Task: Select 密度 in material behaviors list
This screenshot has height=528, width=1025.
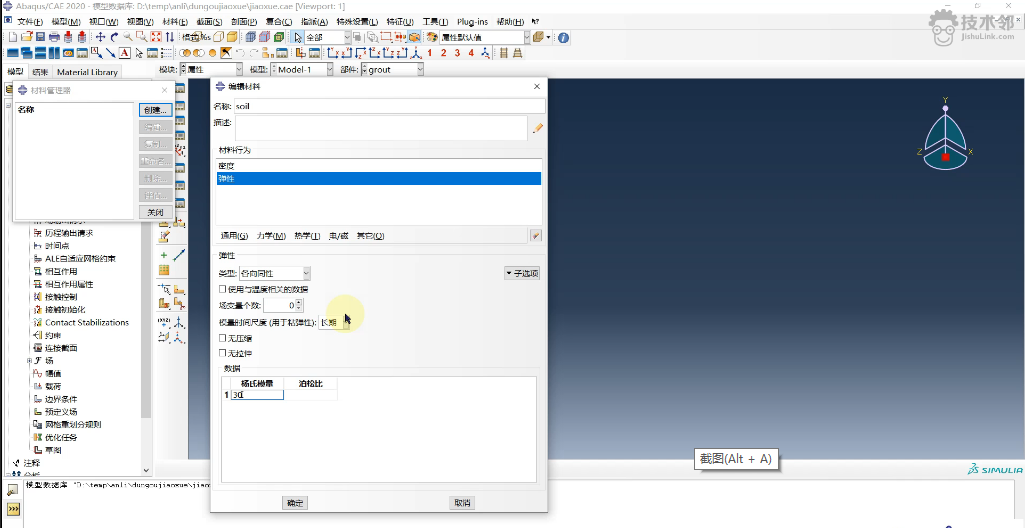Action: pyautogui.click(x=378, y=166)
